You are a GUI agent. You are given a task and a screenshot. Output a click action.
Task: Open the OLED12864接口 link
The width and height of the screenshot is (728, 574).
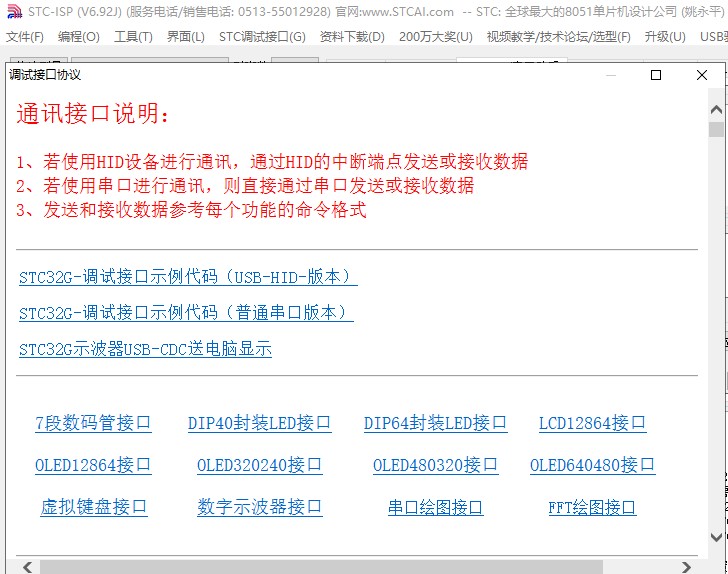(x=93, y=465)
